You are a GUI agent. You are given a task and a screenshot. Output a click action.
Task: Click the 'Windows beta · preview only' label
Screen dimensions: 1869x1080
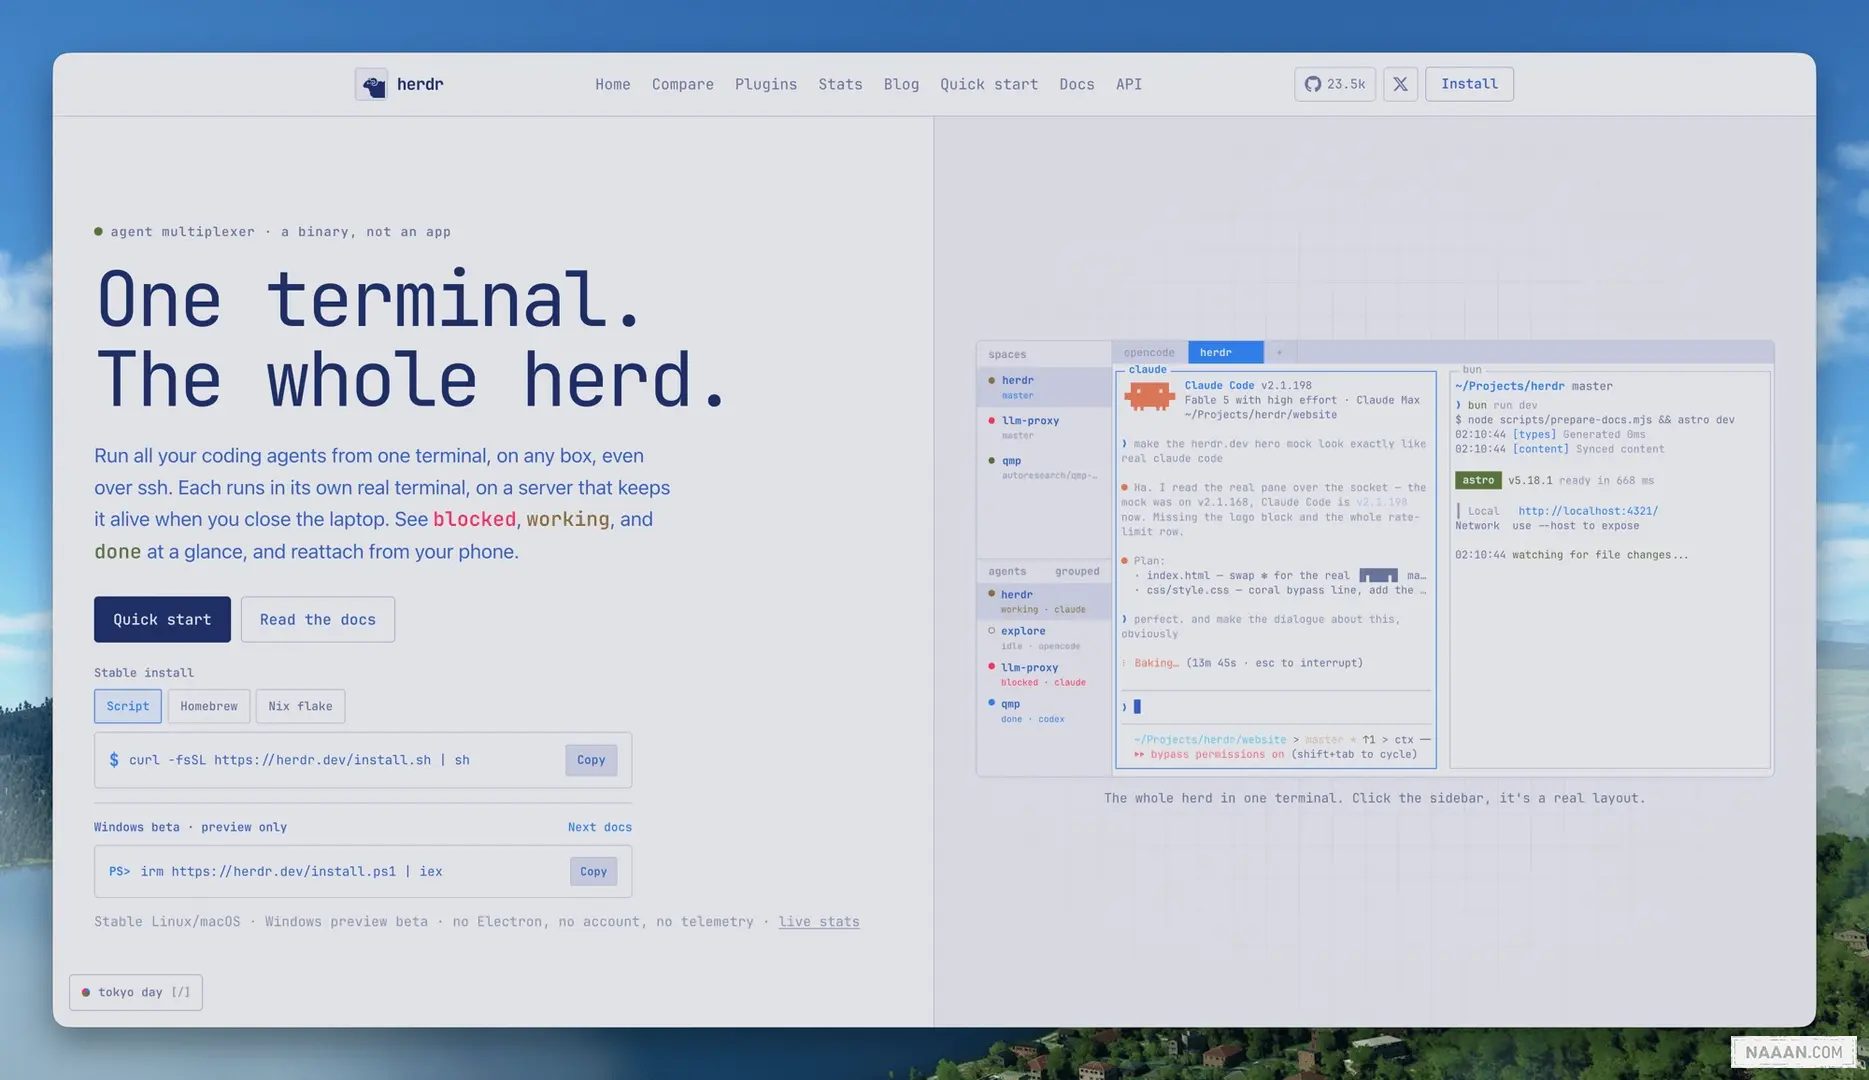[x=190, y=827]
